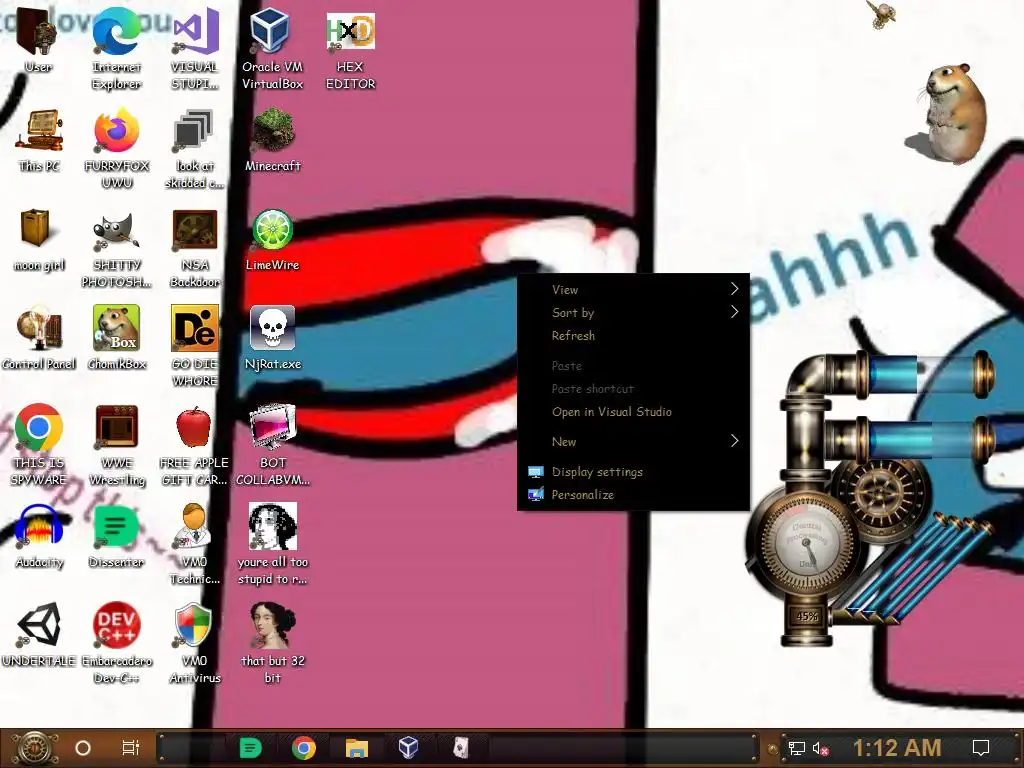Choose Display settings in context menu
1024x768 pixels.
tap(633, 472)
